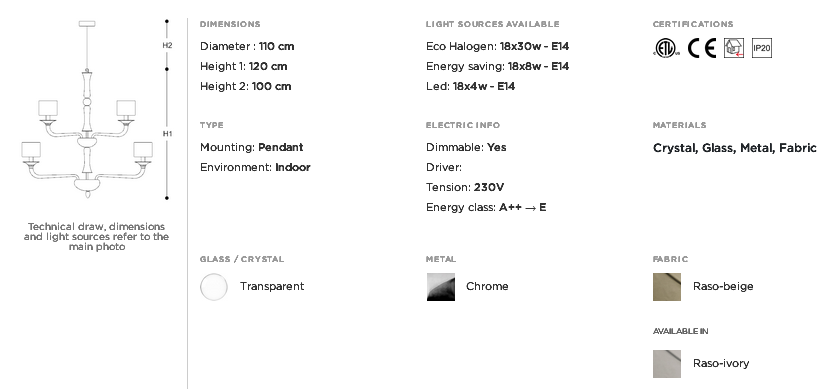The image size is (824, 389).
Task: Click the Led 18x4w - E14 entry
Action: pyautogui.click(x=470, y=86)
